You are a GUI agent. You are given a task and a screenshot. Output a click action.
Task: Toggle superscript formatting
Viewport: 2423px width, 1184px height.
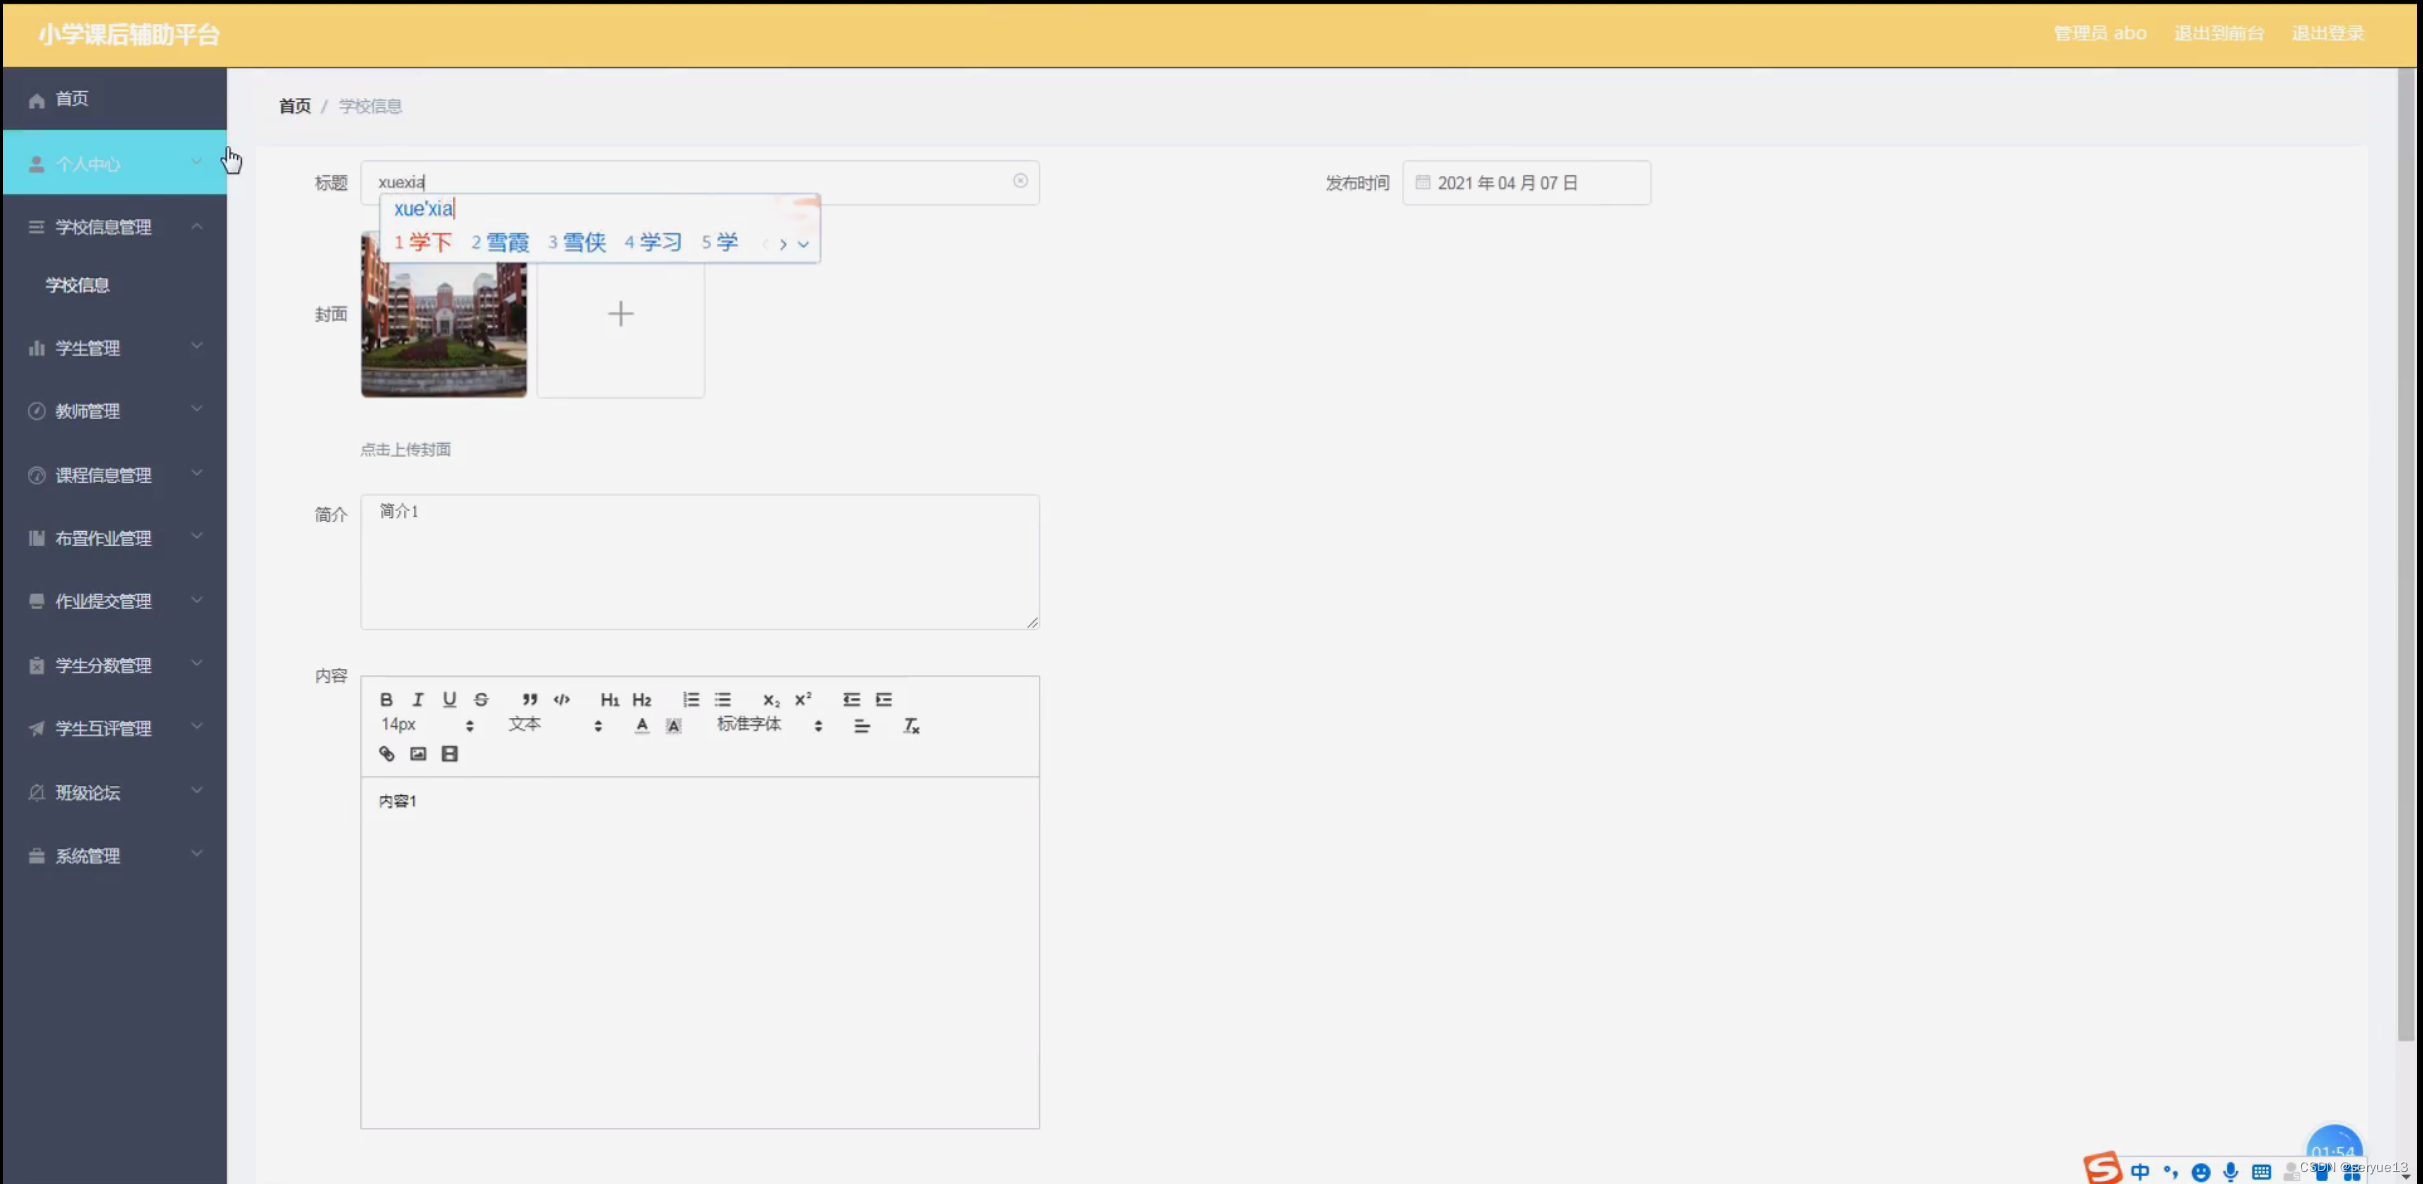[x=802, y=699]
